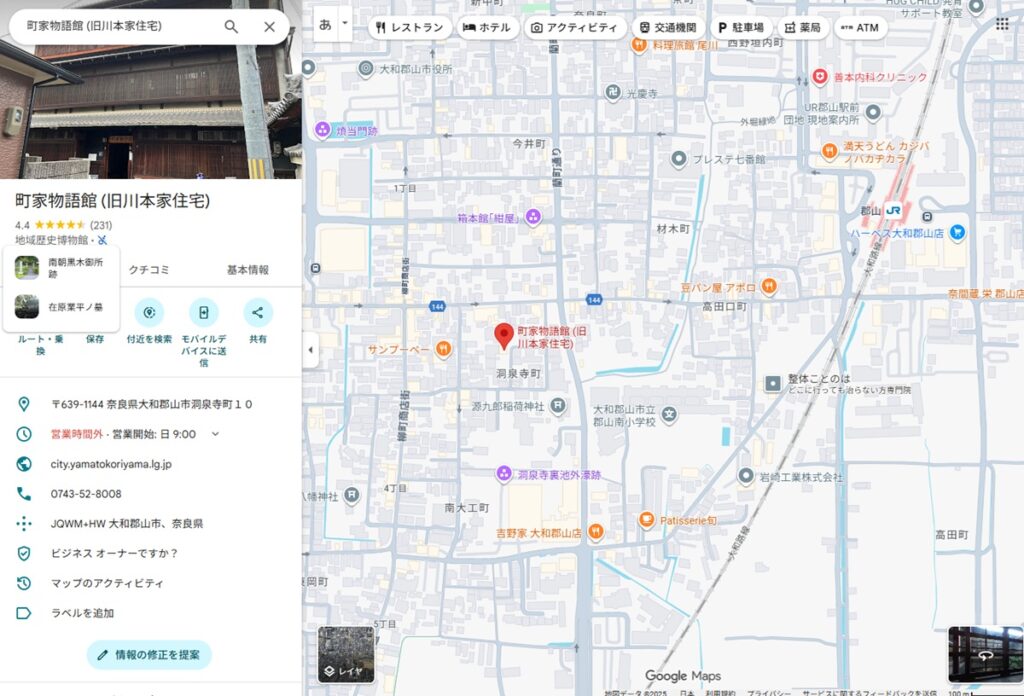Toggle the レストラン filter chip

click(409, 28)
